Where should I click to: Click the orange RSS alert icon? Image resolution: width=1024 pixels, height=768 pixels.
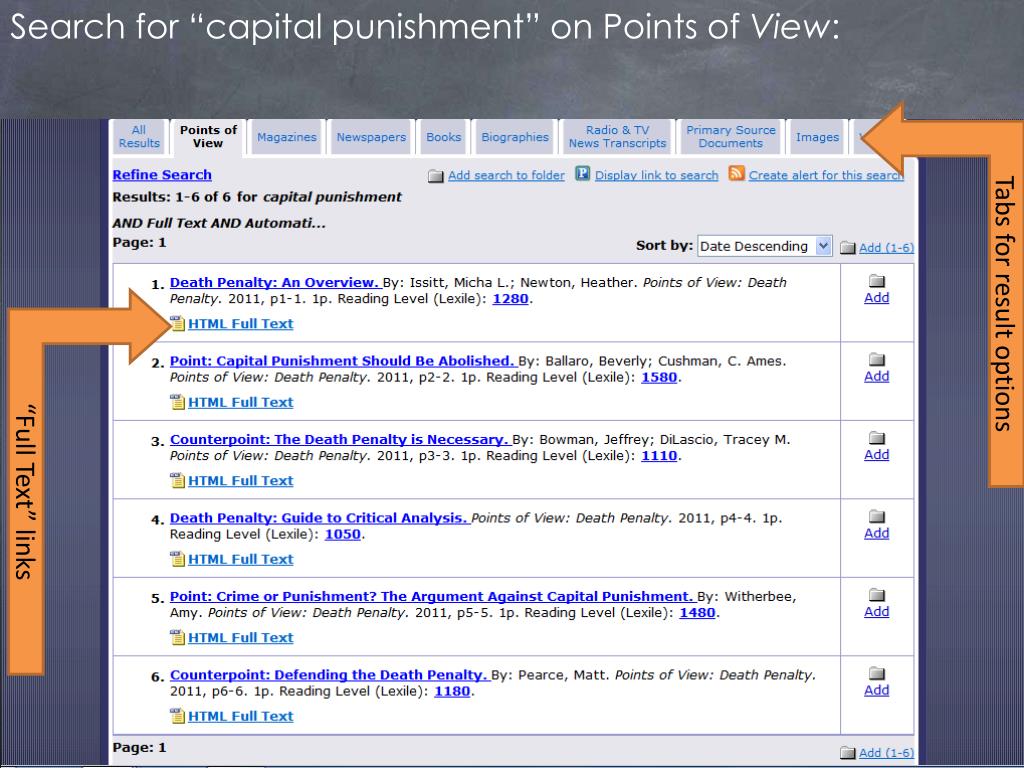point(737,174)
